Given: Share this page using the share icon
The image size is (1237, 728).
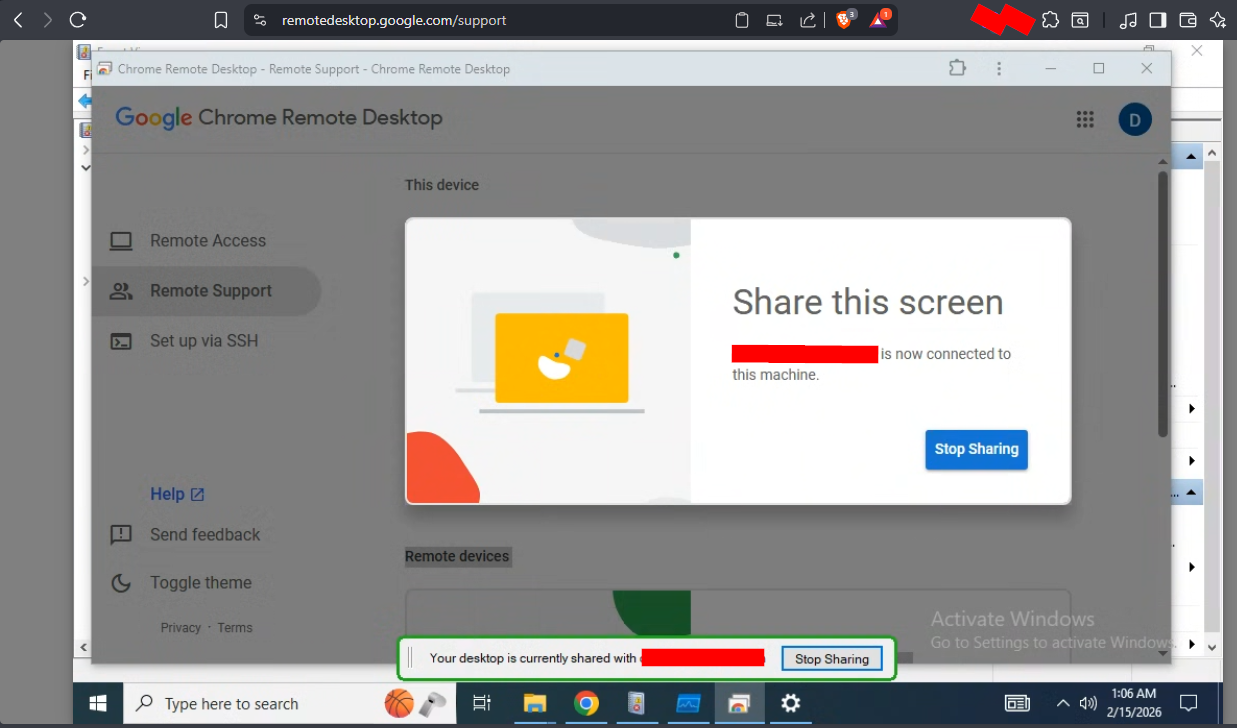Looking at the screenshot, I should click(807, 20).
